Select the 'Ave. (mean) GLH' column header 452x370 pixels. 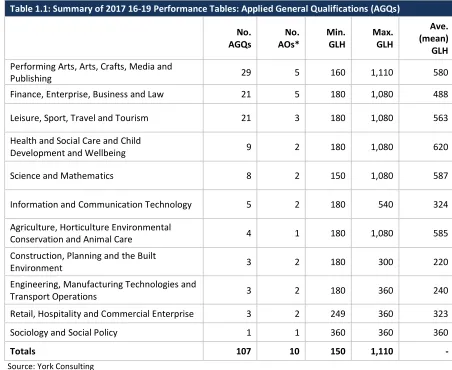(x=434, y=38)
